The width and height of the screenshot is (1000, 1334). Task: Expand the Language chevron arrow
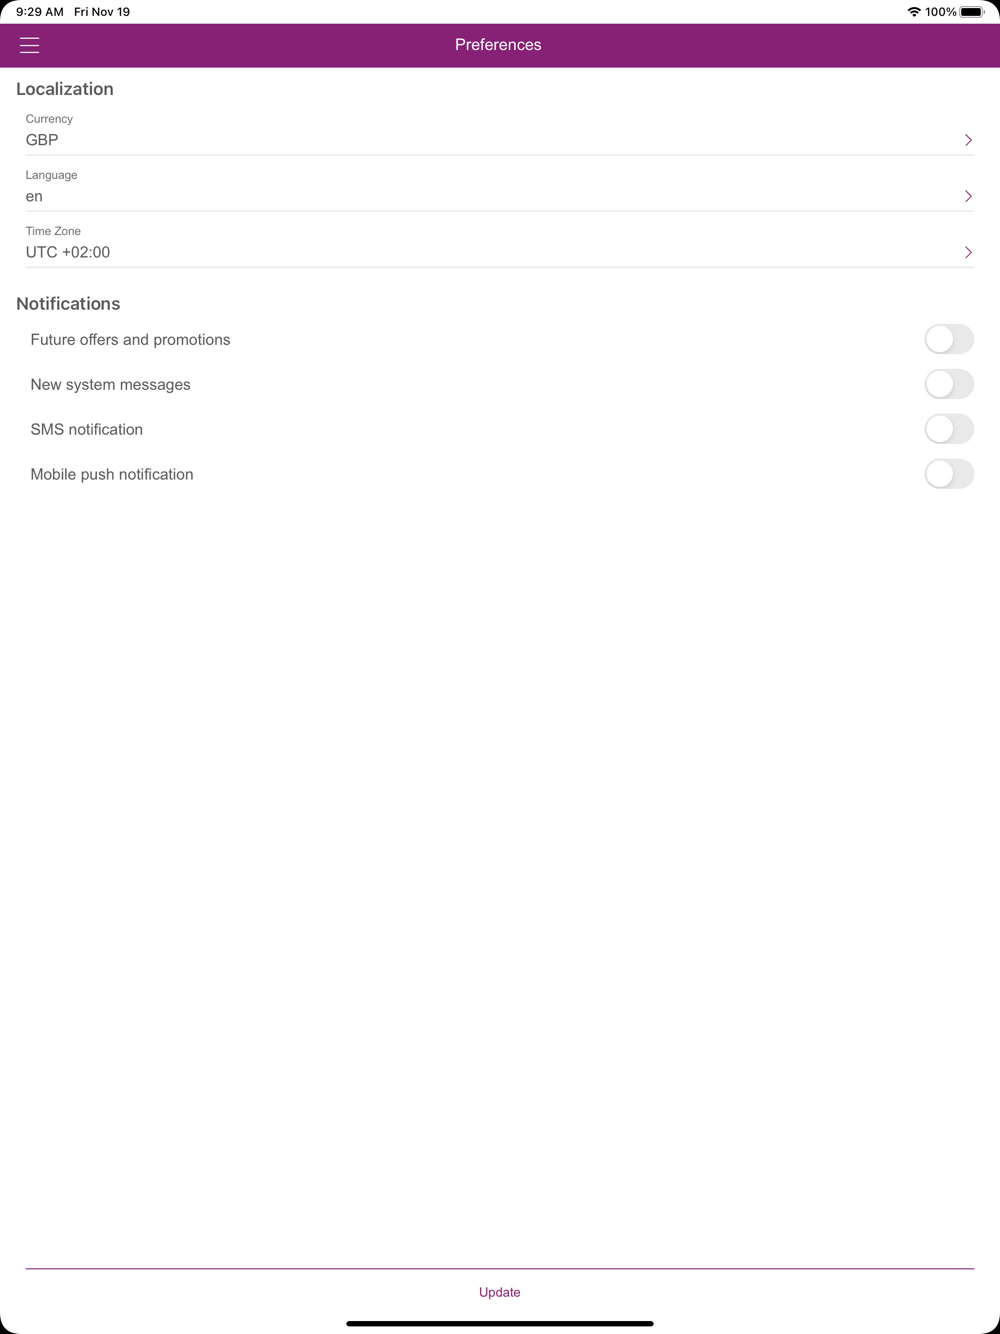[x=968, y=196]
